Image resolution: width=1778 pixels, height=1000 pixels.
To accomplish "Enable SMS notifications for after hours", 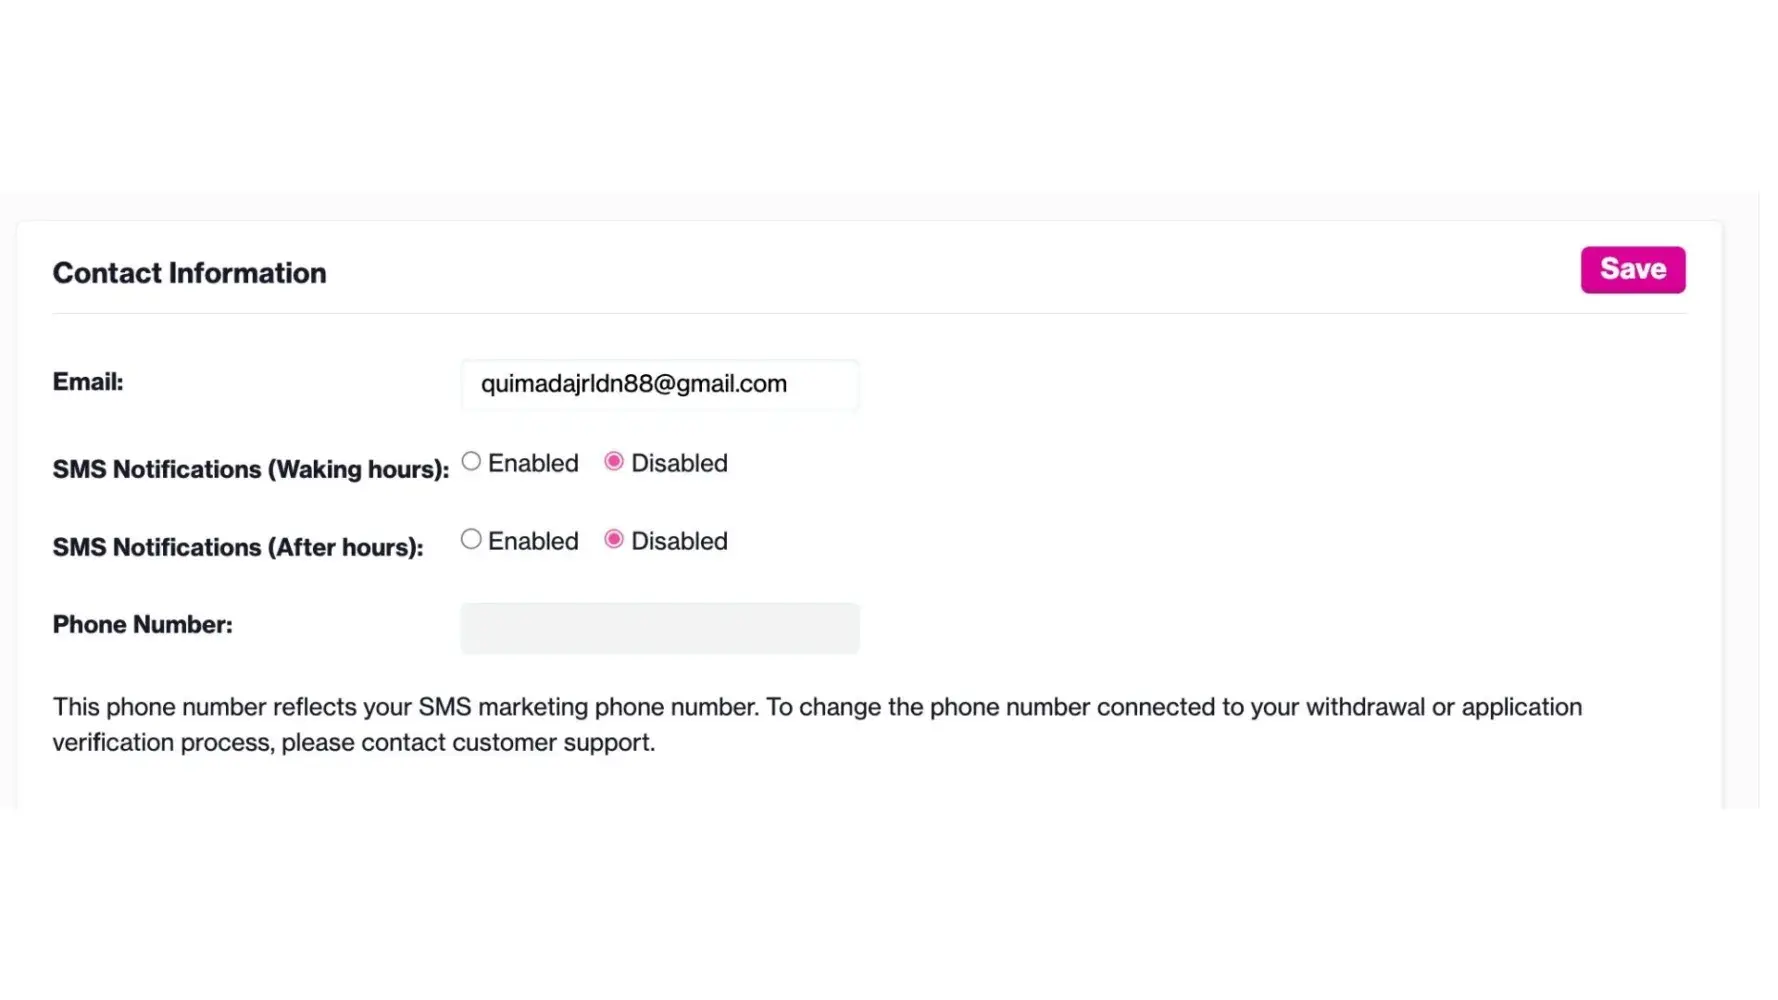I will coord(471,540).
